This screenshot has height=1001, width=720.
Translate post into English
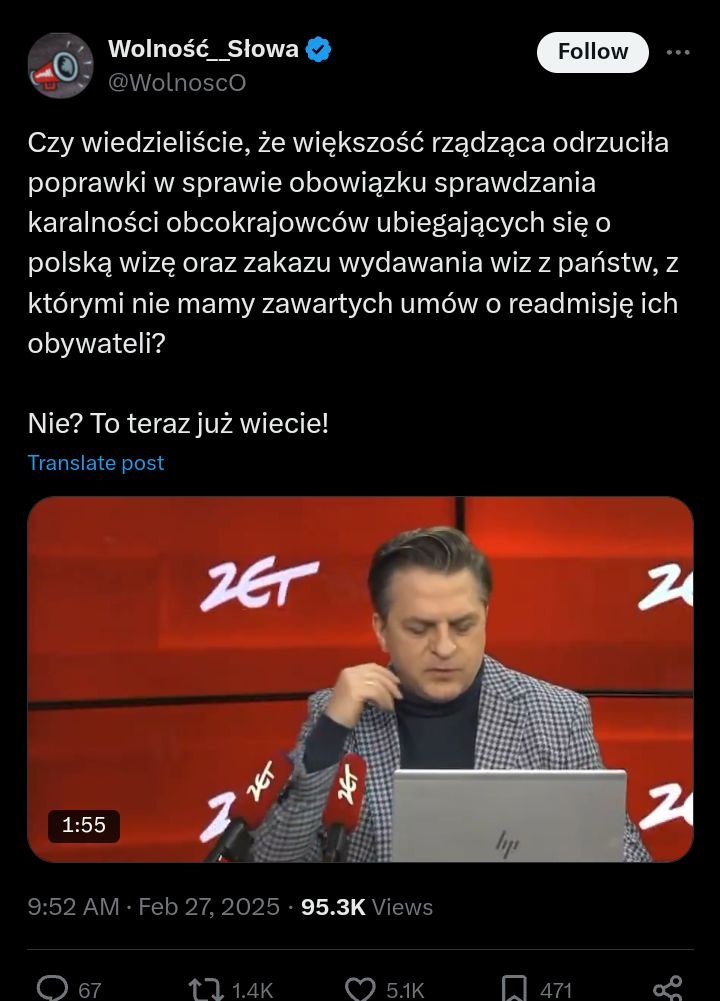(96, 462)
